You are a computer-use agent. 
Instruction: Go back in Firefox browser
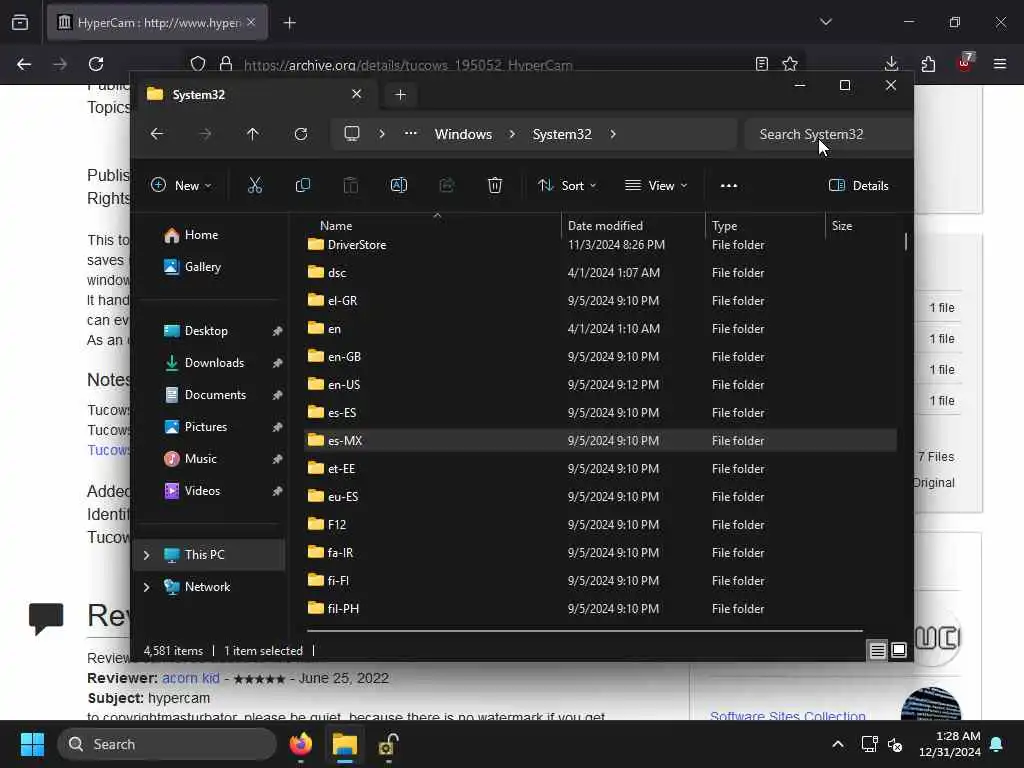point(24,64)
